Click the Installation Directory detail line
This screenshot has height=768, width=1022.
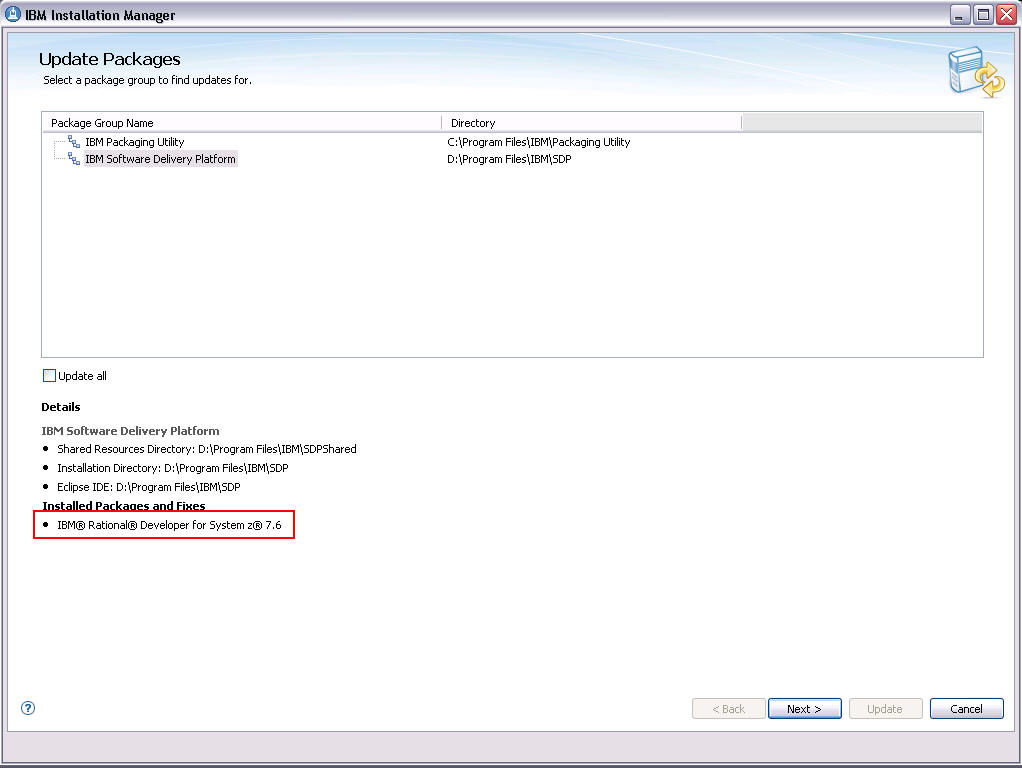point(173,468)
